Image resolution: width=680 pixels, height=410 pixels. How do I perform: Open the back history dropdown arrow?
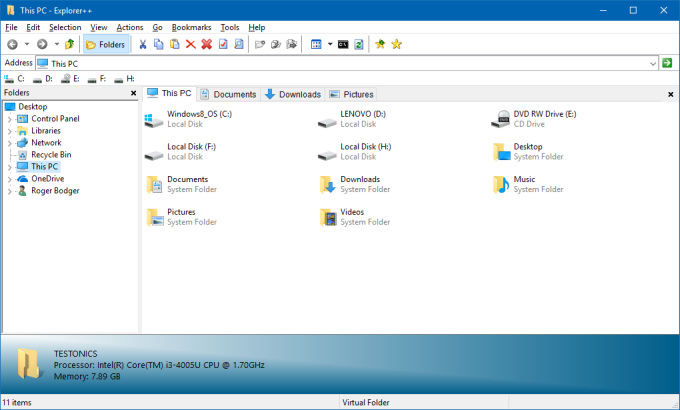point(26,44)
